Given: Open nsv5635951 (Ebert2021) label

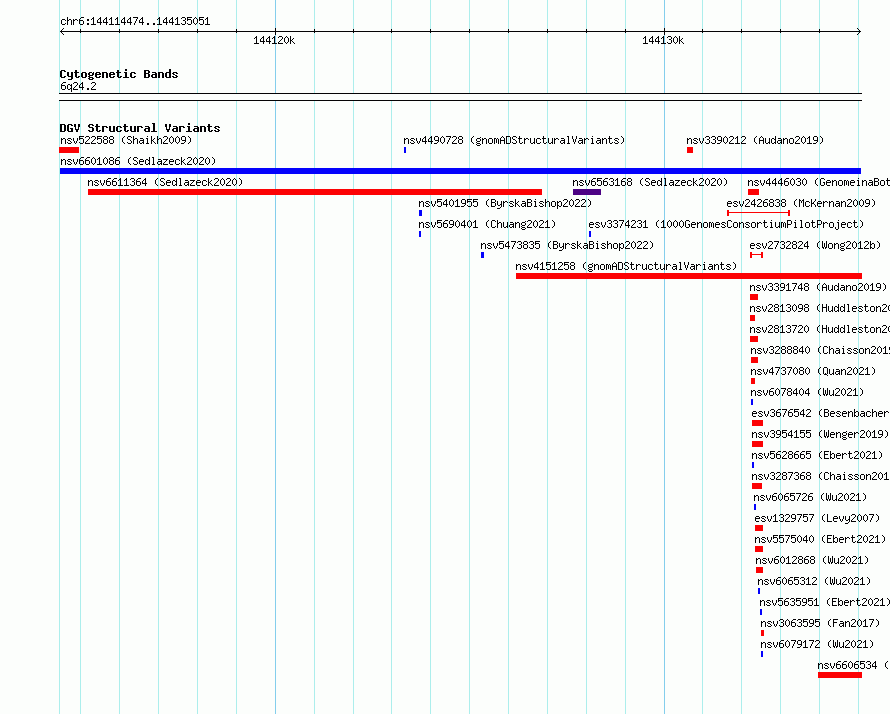Looking at the screenshot, I should 825,602.
